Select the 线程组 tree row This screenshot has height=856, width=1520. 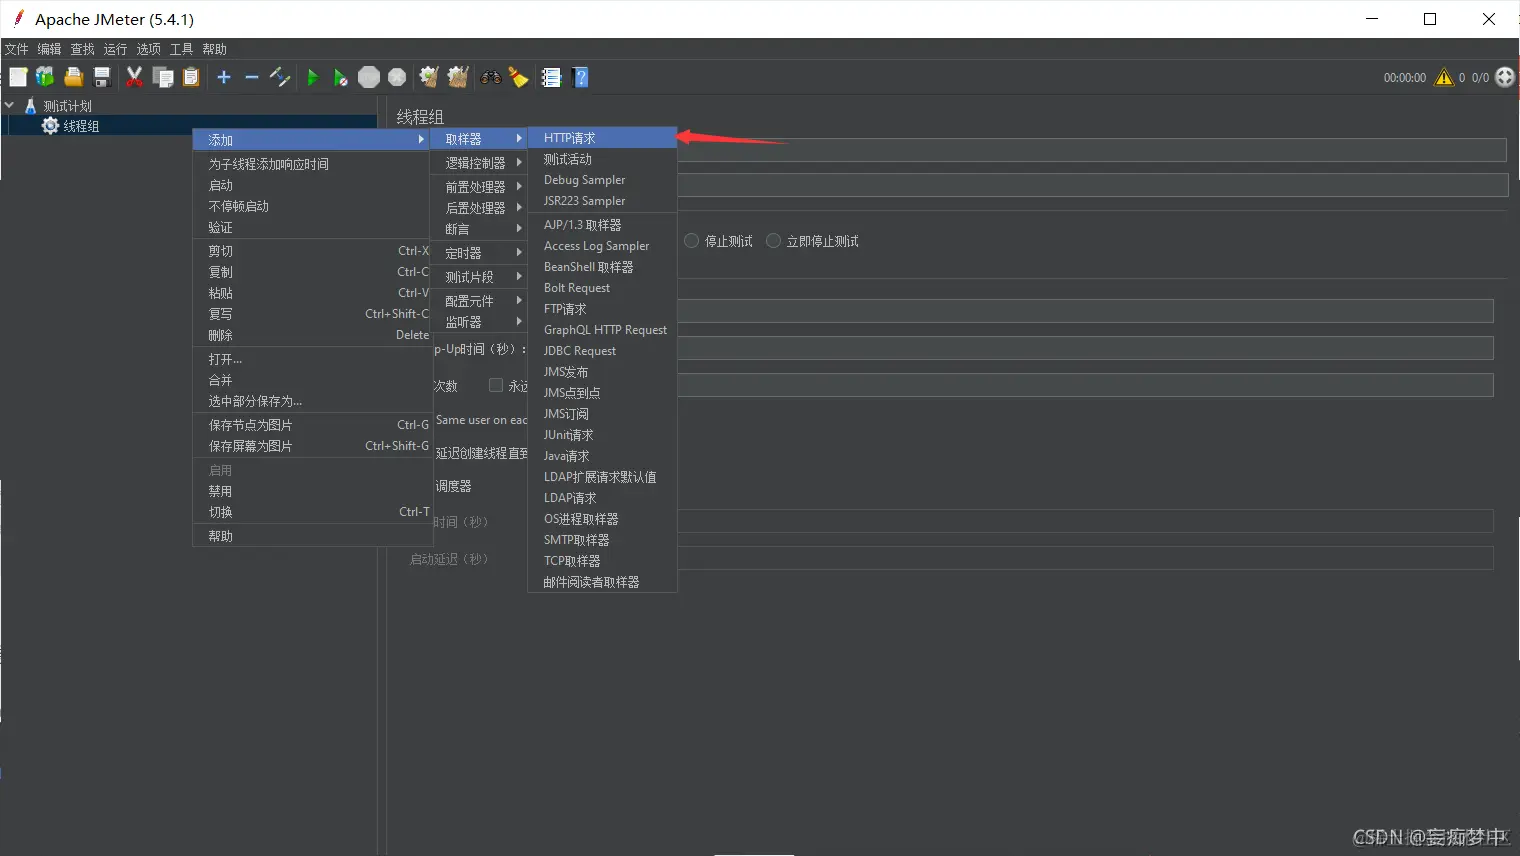coord(190,126)
